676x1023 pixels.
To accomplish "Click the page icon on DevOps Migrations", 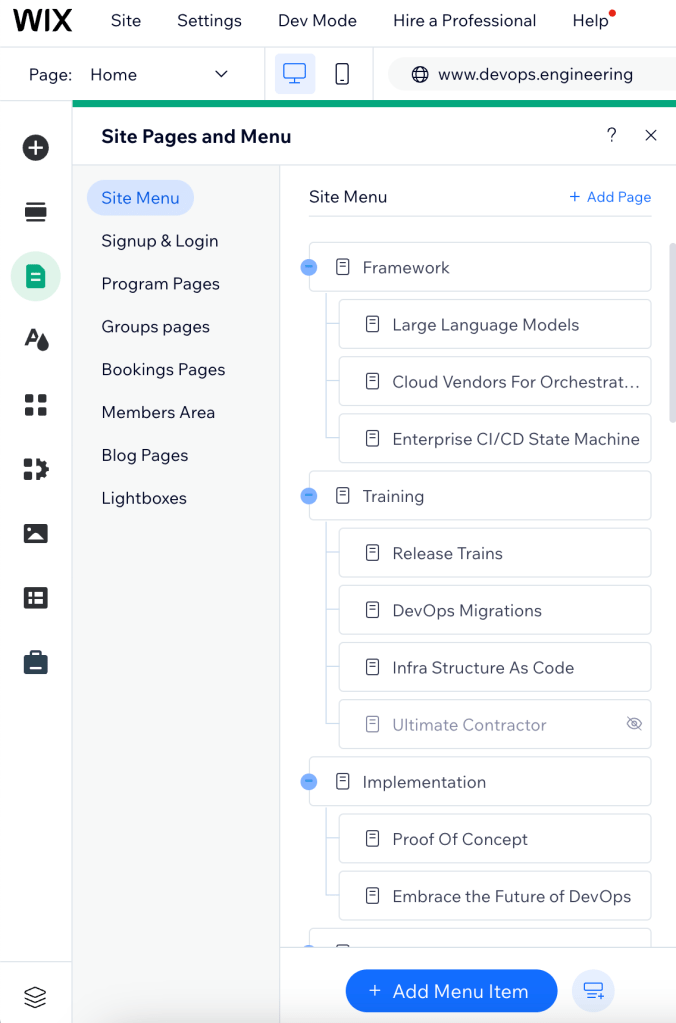I will (373, 610).
